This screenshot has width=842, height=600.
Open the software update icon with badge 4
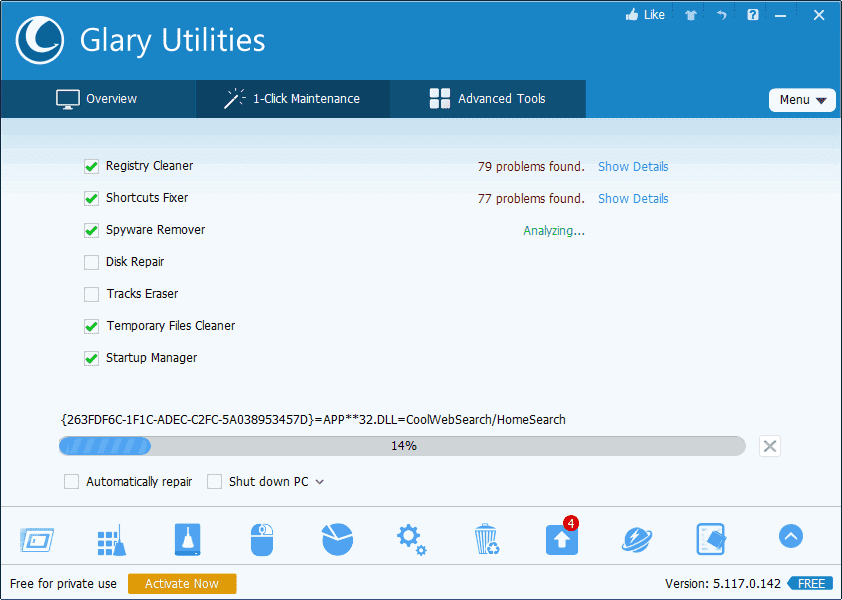[562, 537]
